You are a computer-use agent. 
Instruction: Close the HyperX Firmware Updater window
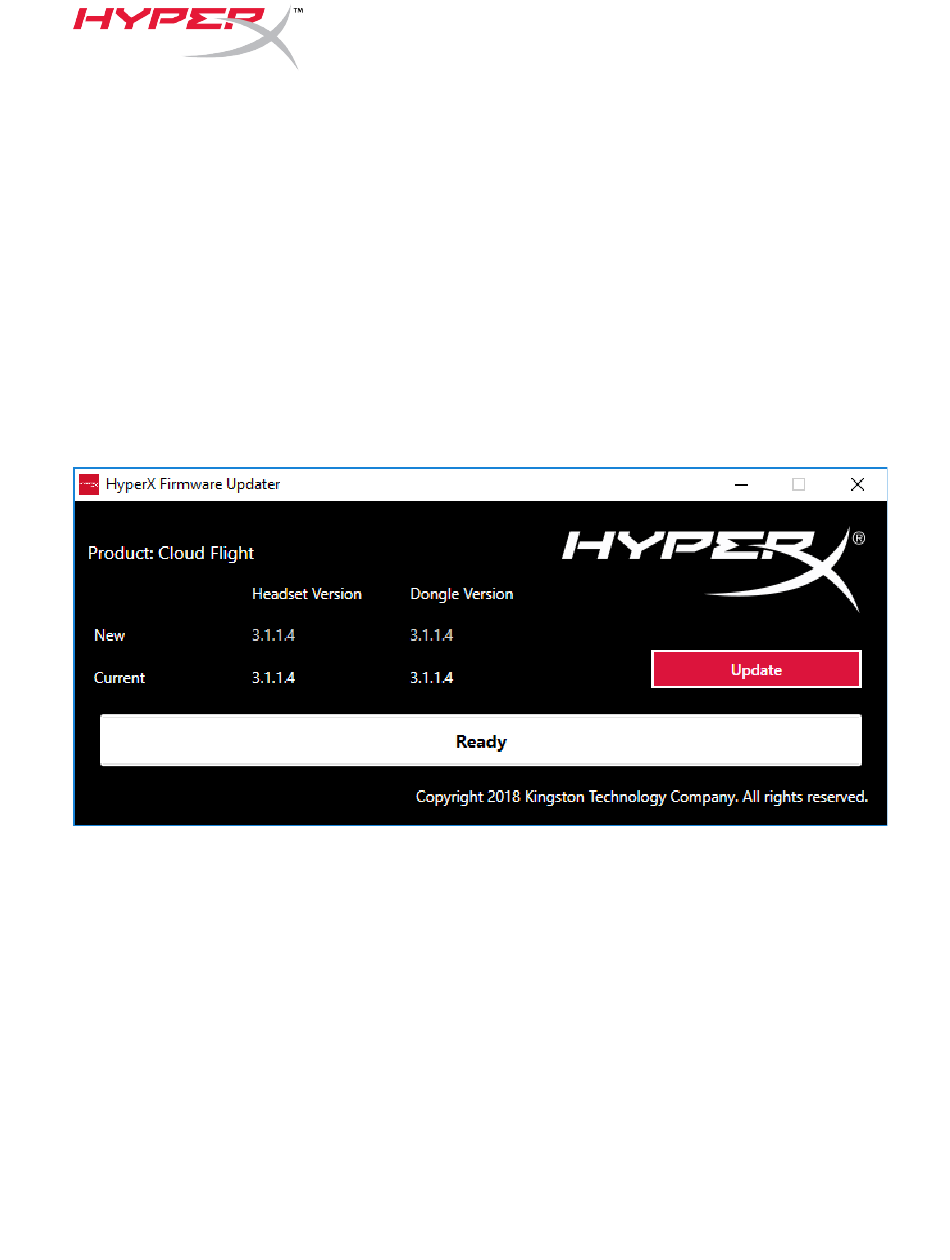click(x=857, y=484)
